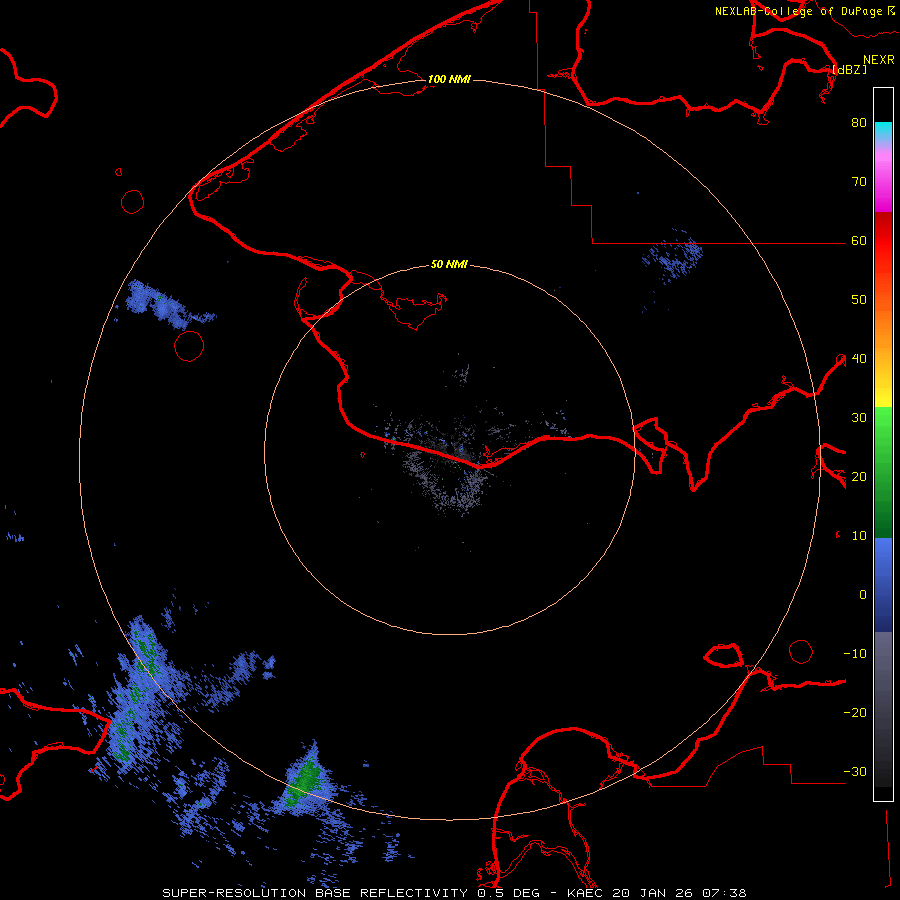Click the 50 value on the dBZ scale
Image resolution: width=900 pixels, height=900 pixels.
tap(859, 300)
